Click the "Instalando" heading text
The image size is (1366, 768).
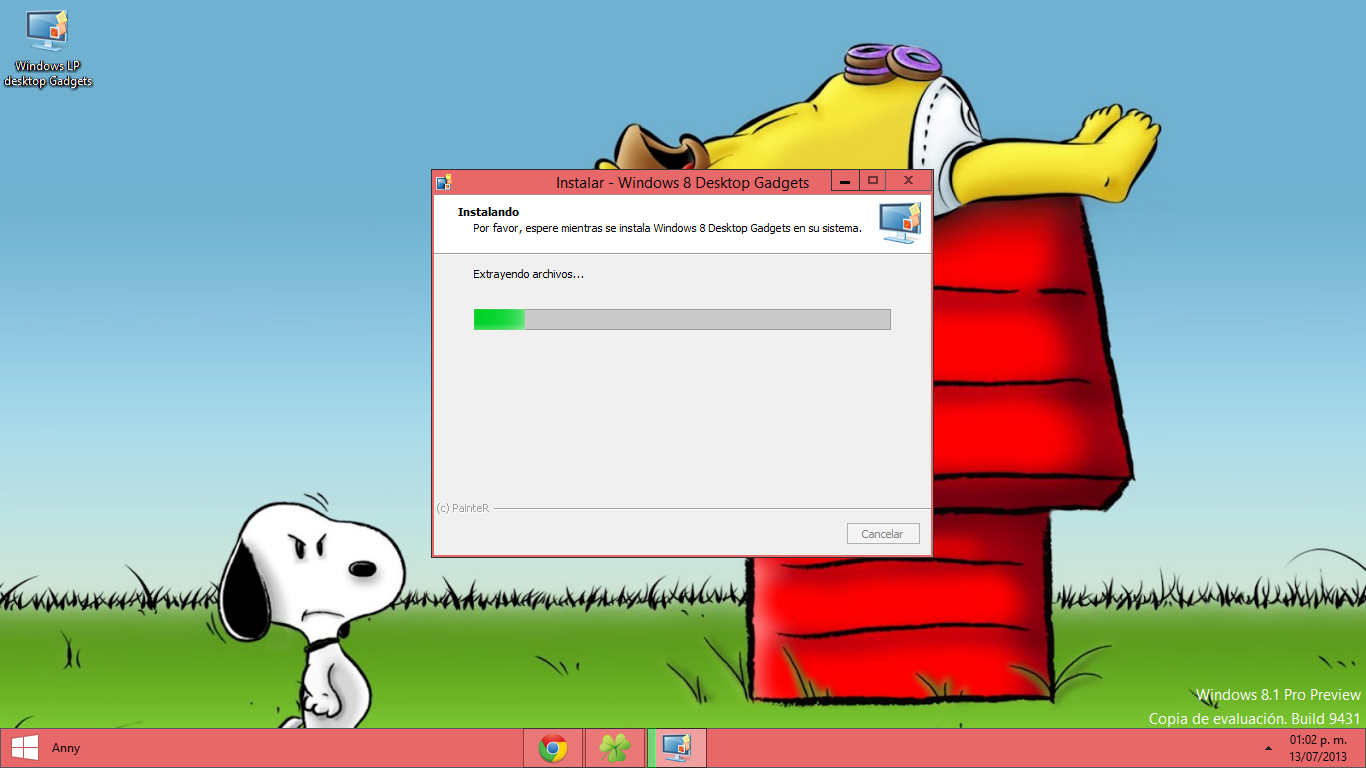488,212
